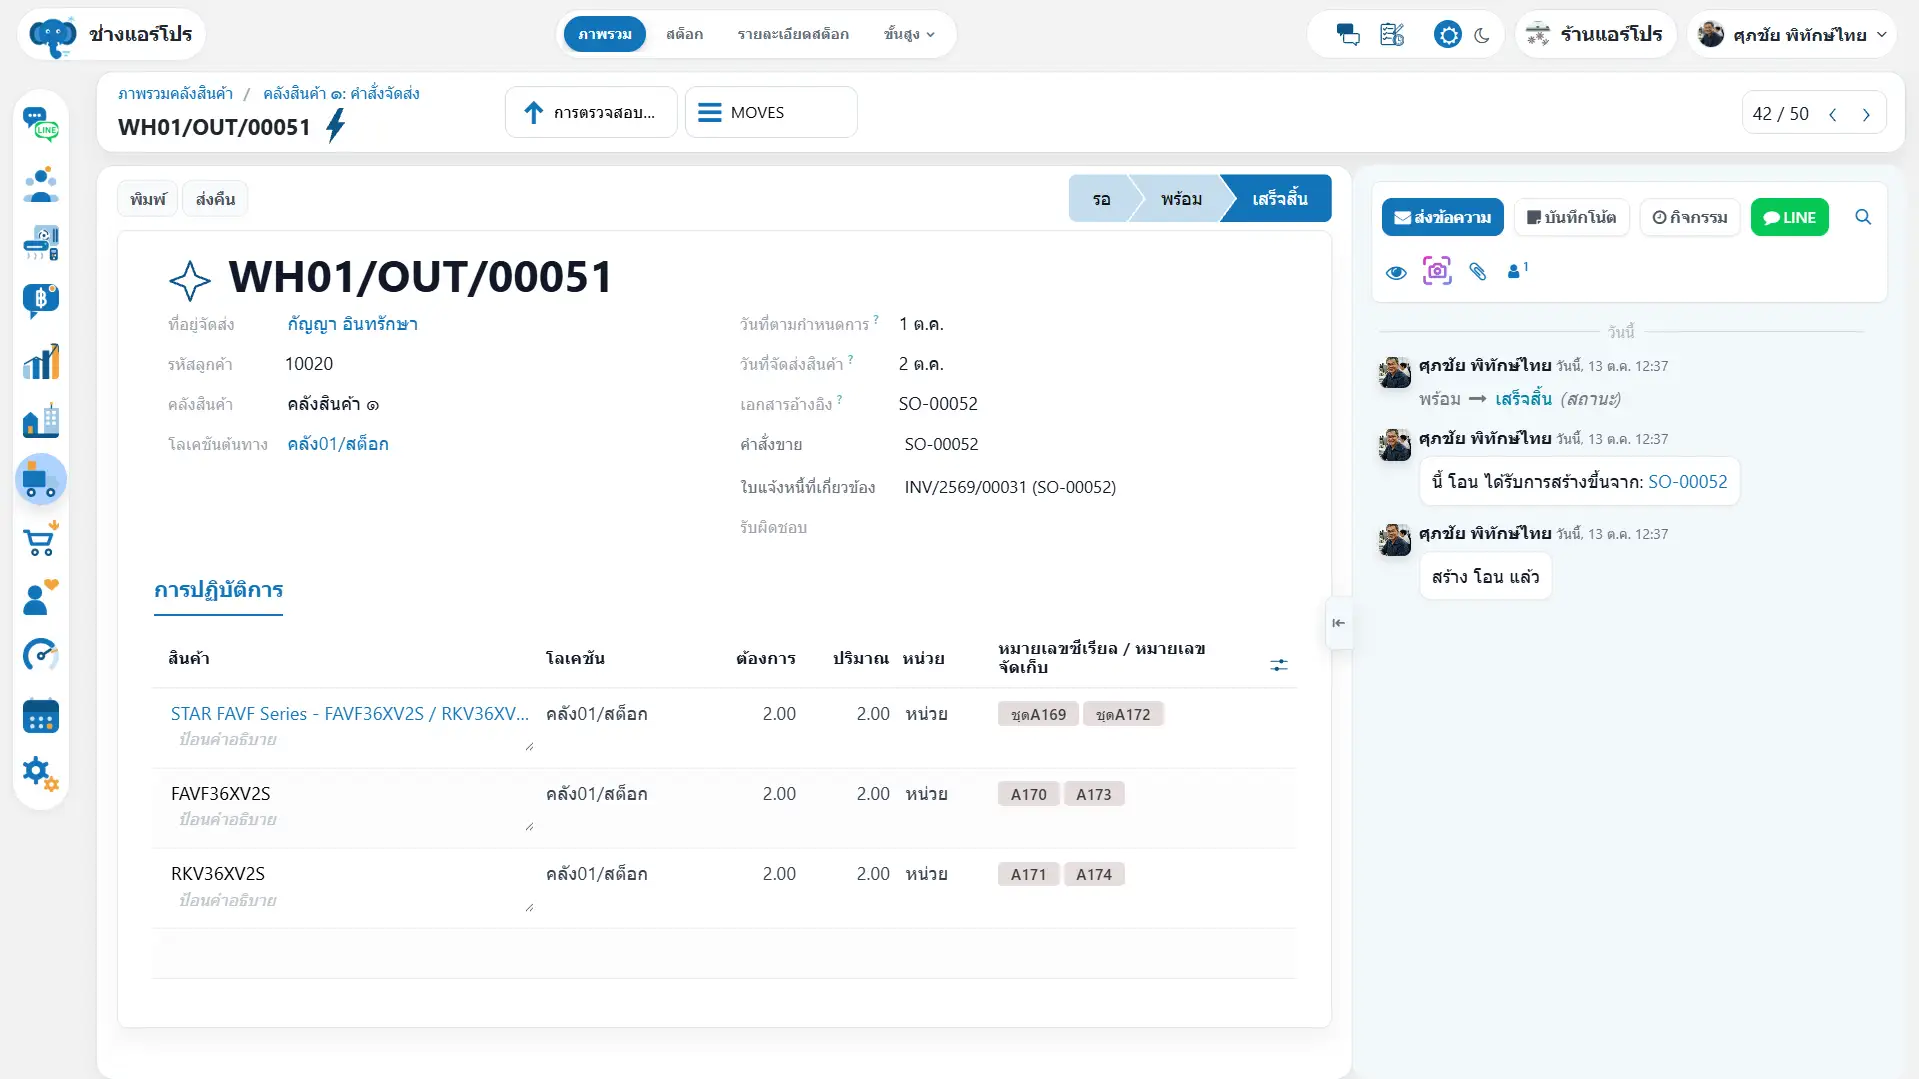Expand the ขั้นสูง dropdown menu
This screenshot has height=1079, width=1919.
[x=909, y=34]
